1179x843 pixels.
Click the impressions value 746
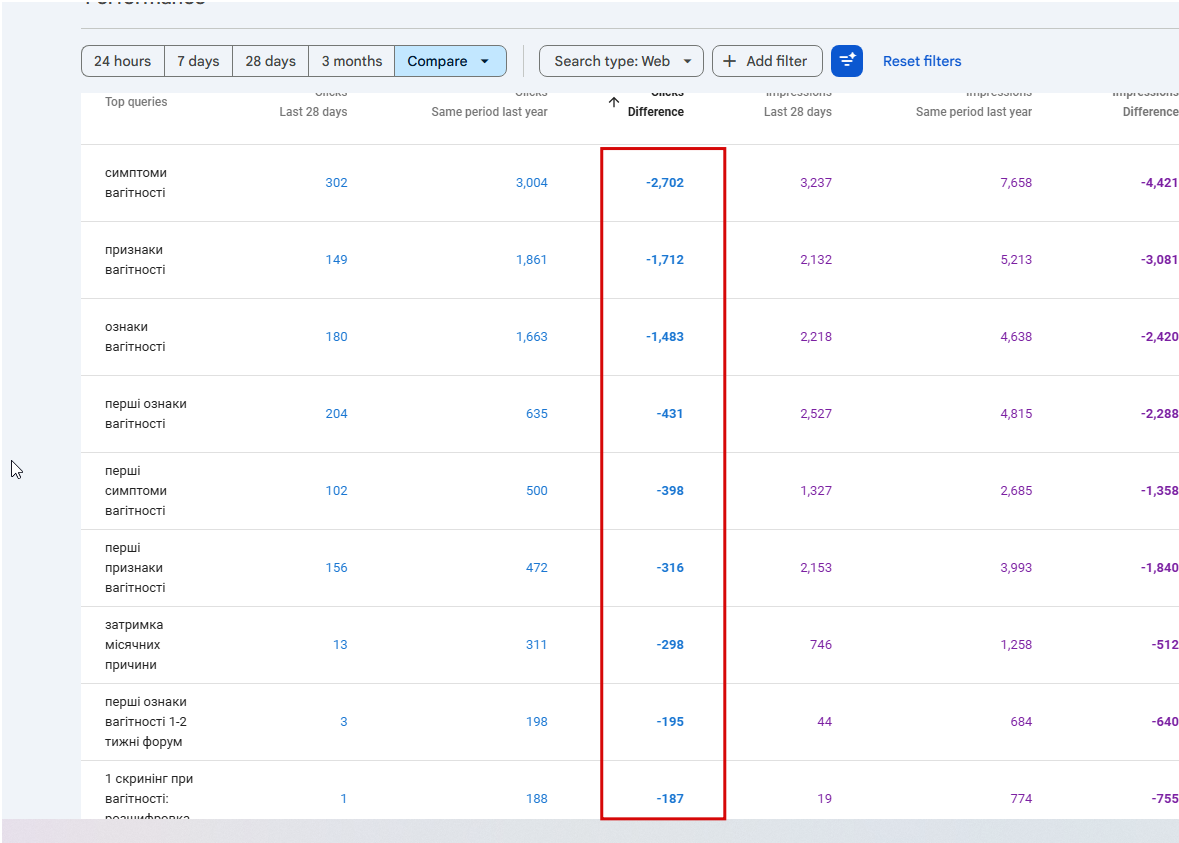821,644
